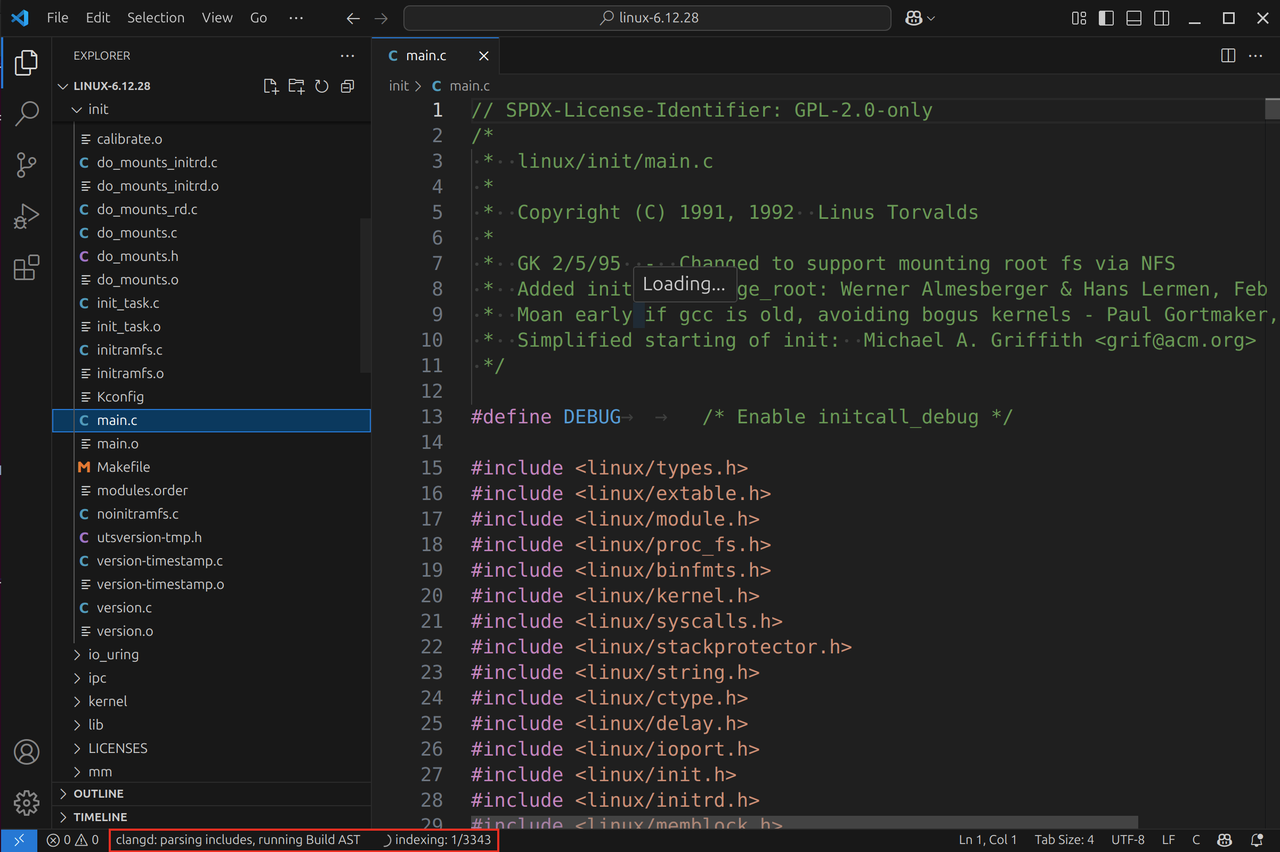This screenshot has width=1280, height=852.
Task: Expand the TIMELINE section
Action: pyautogui.click(x=211, y=817)
